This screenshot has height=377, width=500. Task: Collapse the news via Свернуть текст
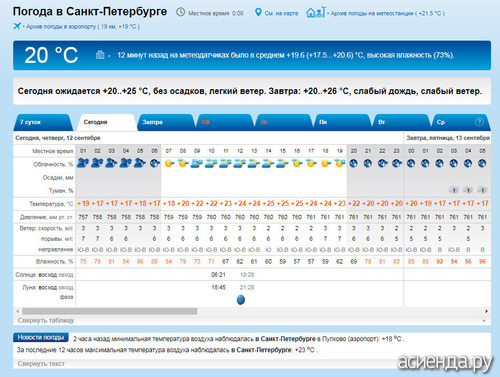coord(41,363)
